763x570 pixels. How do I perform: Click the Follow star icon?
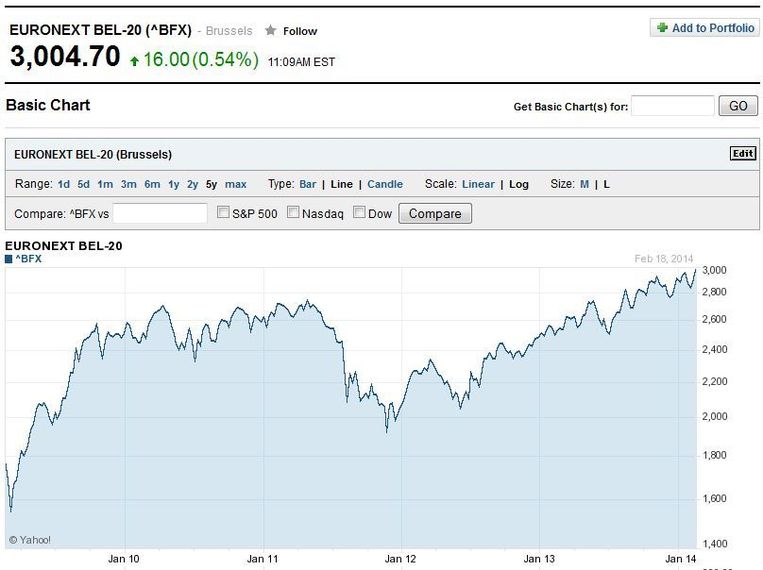tap(270, 31)
